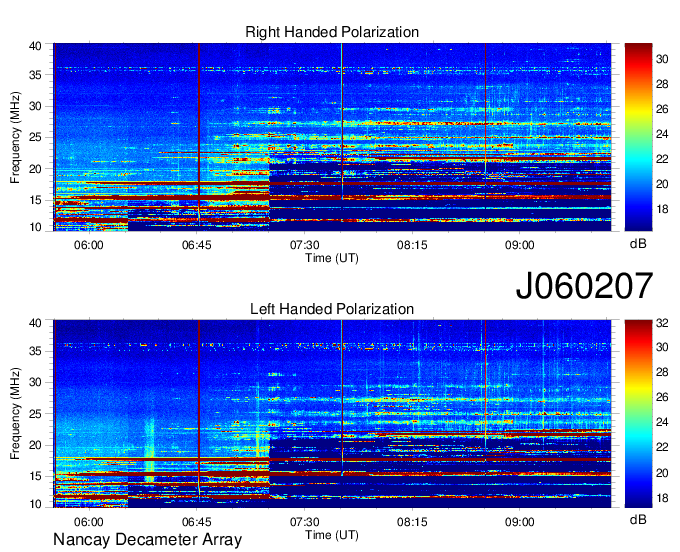The width and height of the screenshot is (680, 552).
Task: Click 'Time (UT)' label under bottom plot
Action: (332, 535)
